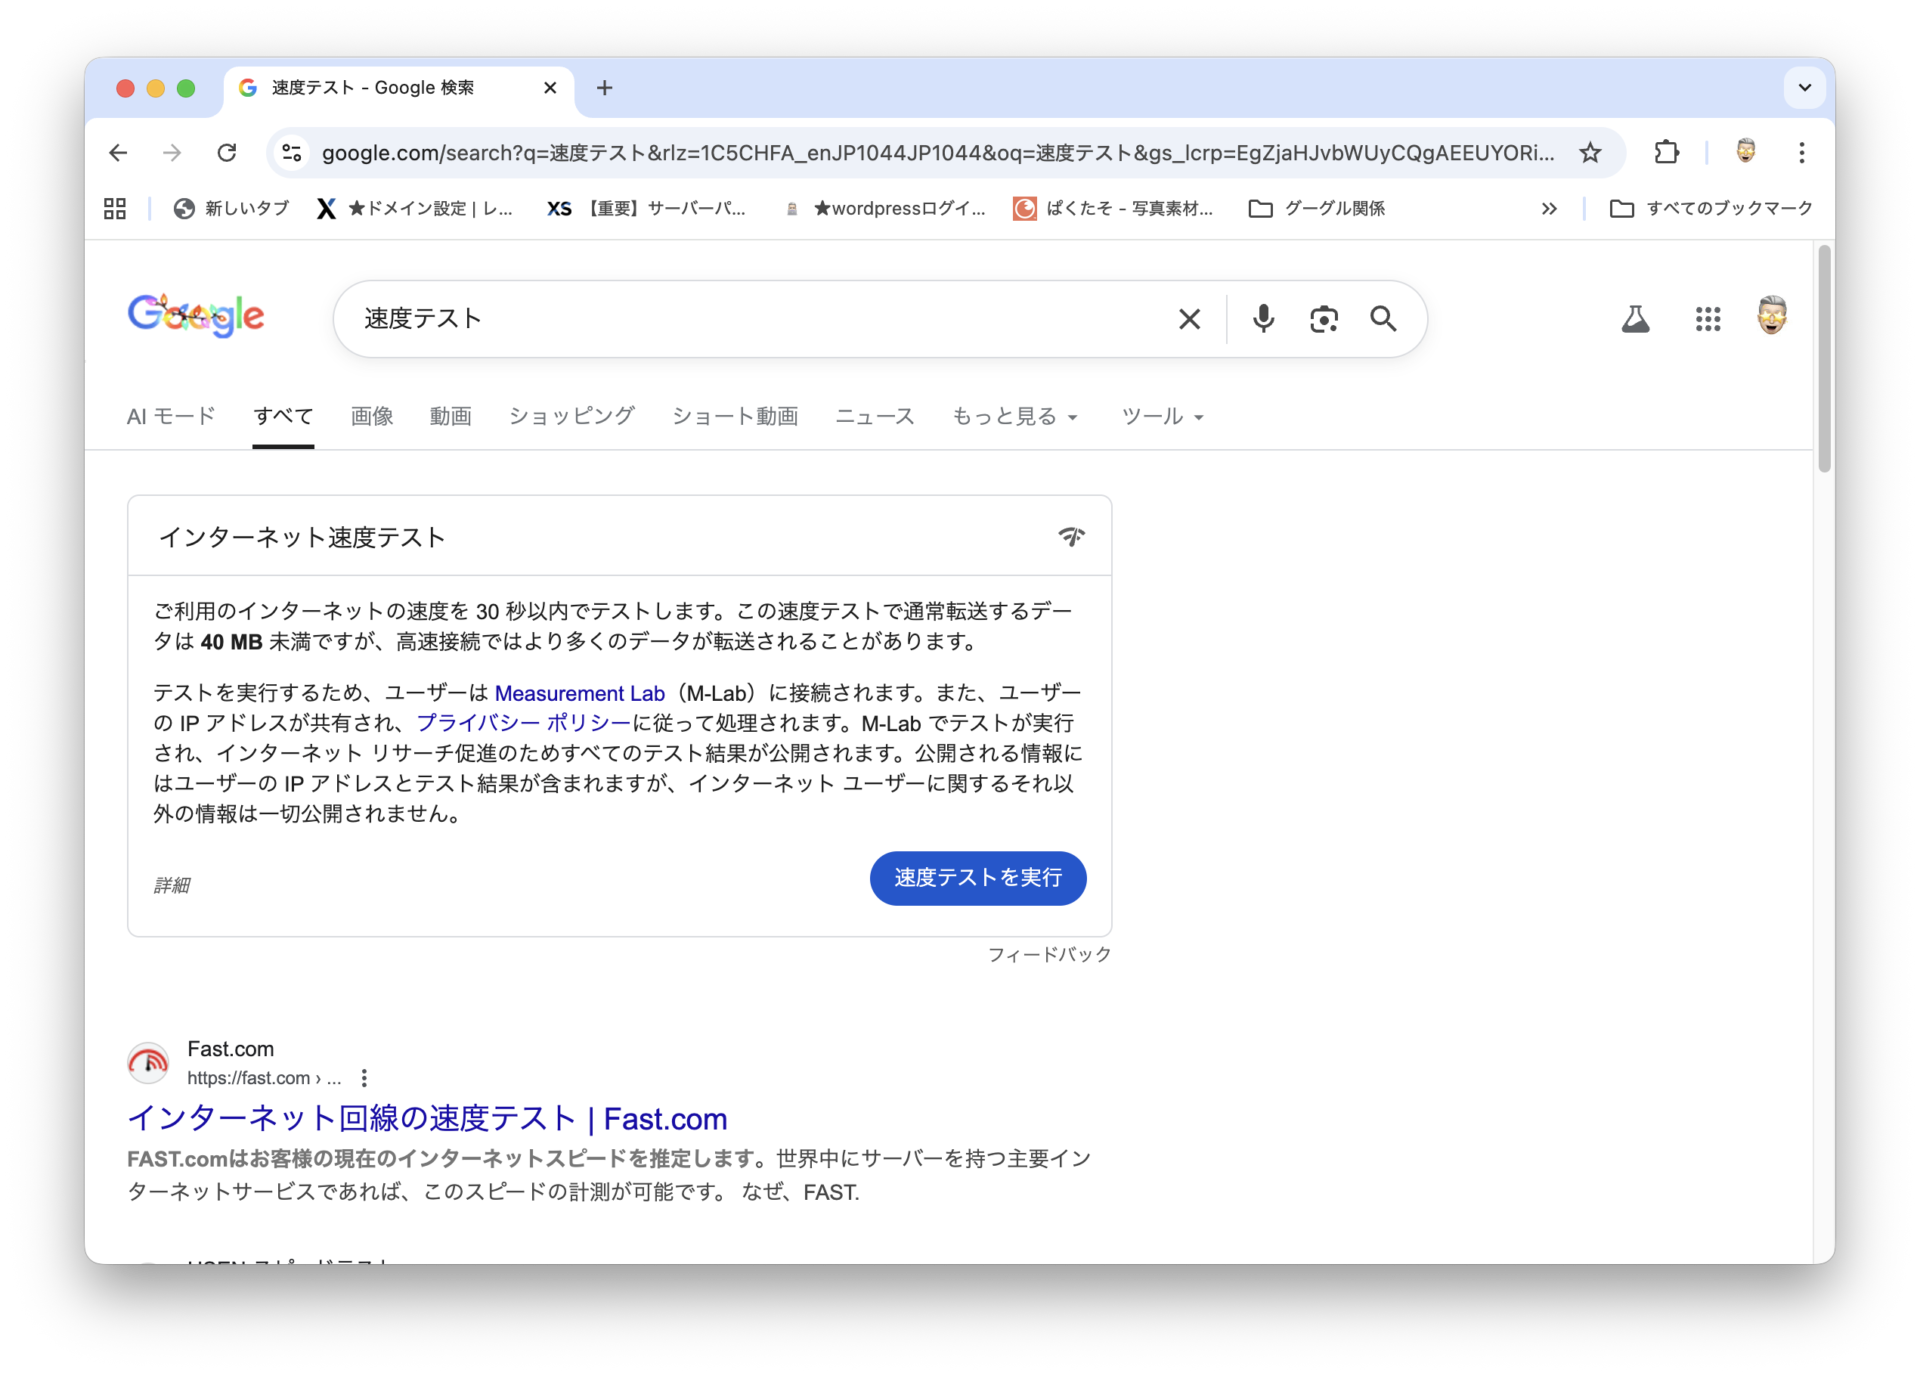The image size is (1920, 1376).
Task: Open Search Labs flask icon
Action: 1635,319
